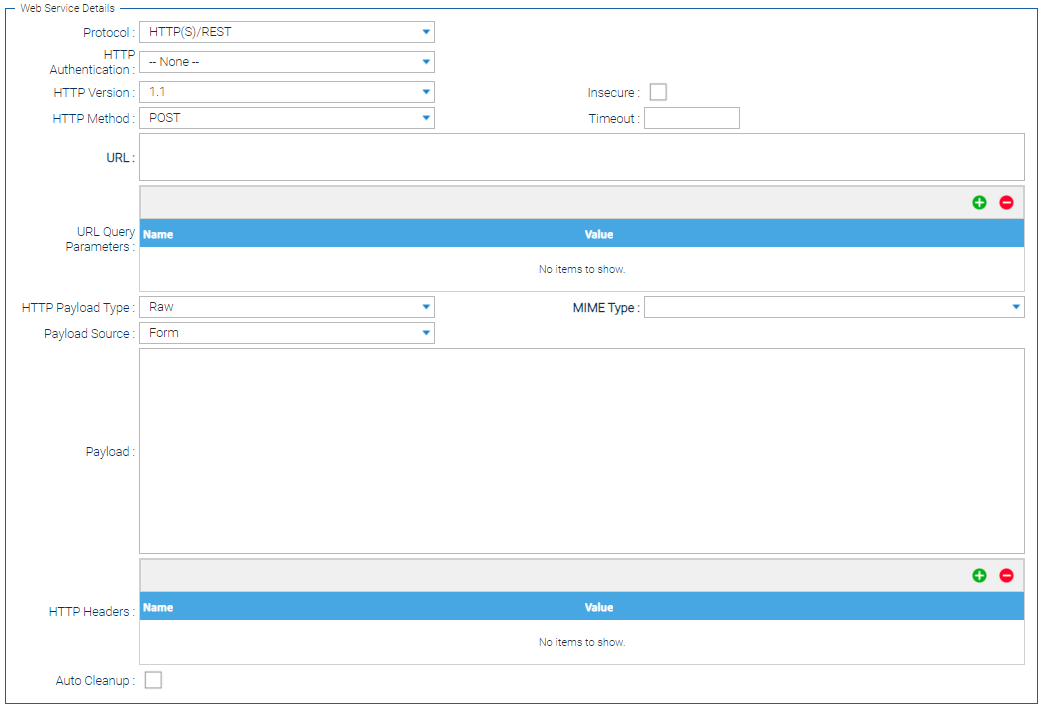The width and height of the screenshot is (1043, 710).
Task: Open the Protocol dropdown
Action: pyautogui.click(x=286, y=32)
